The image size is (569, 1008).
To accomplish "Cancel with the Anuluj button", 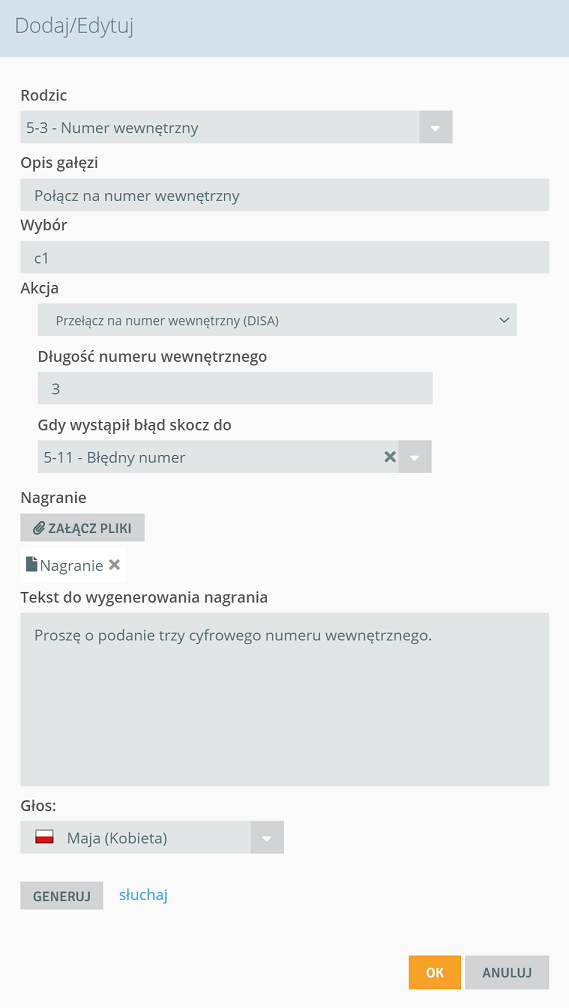I will (x=507, y=972).
